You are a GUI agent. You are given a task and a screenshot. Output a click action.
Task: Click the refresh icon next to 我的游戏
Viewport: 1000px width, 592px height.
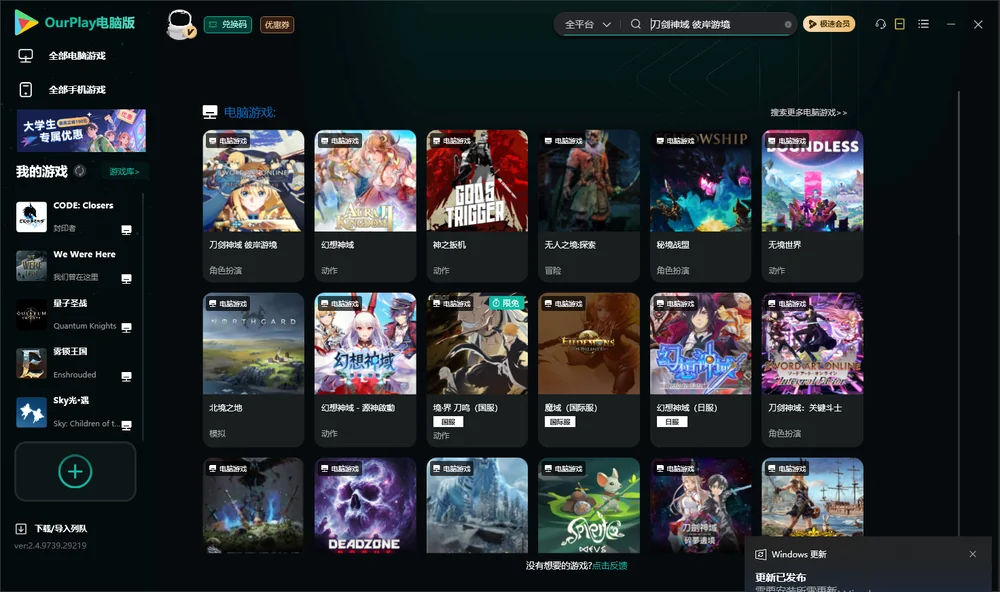80,171
